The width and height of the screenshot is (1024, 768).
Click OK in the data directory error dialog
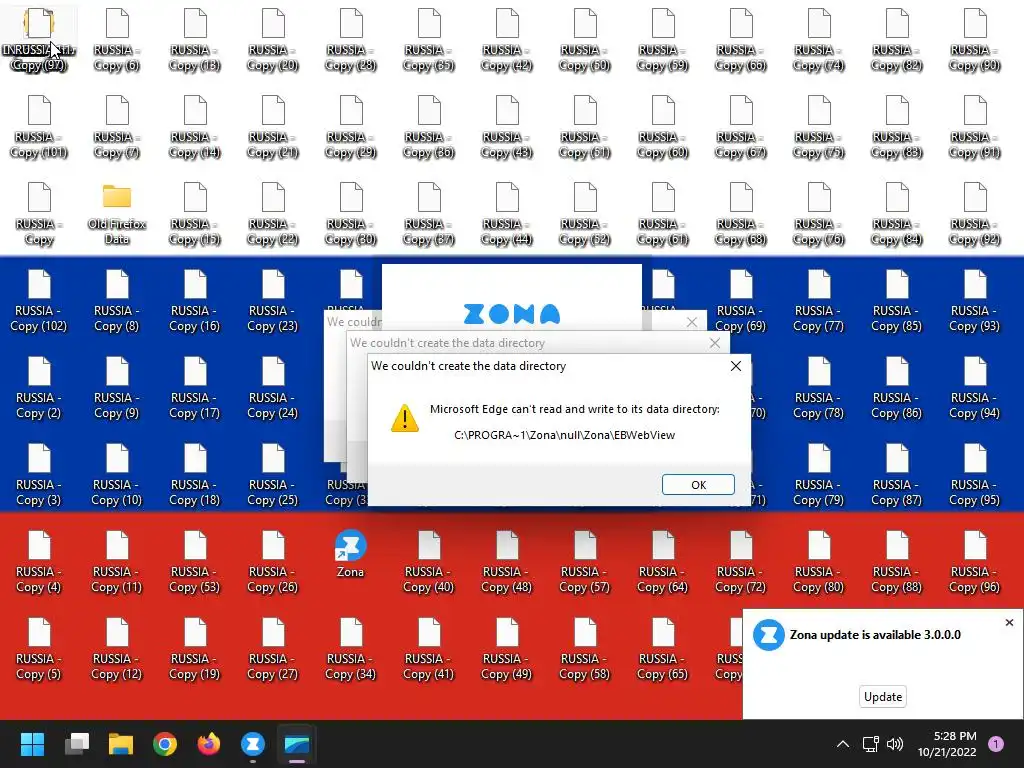(698, 485)
